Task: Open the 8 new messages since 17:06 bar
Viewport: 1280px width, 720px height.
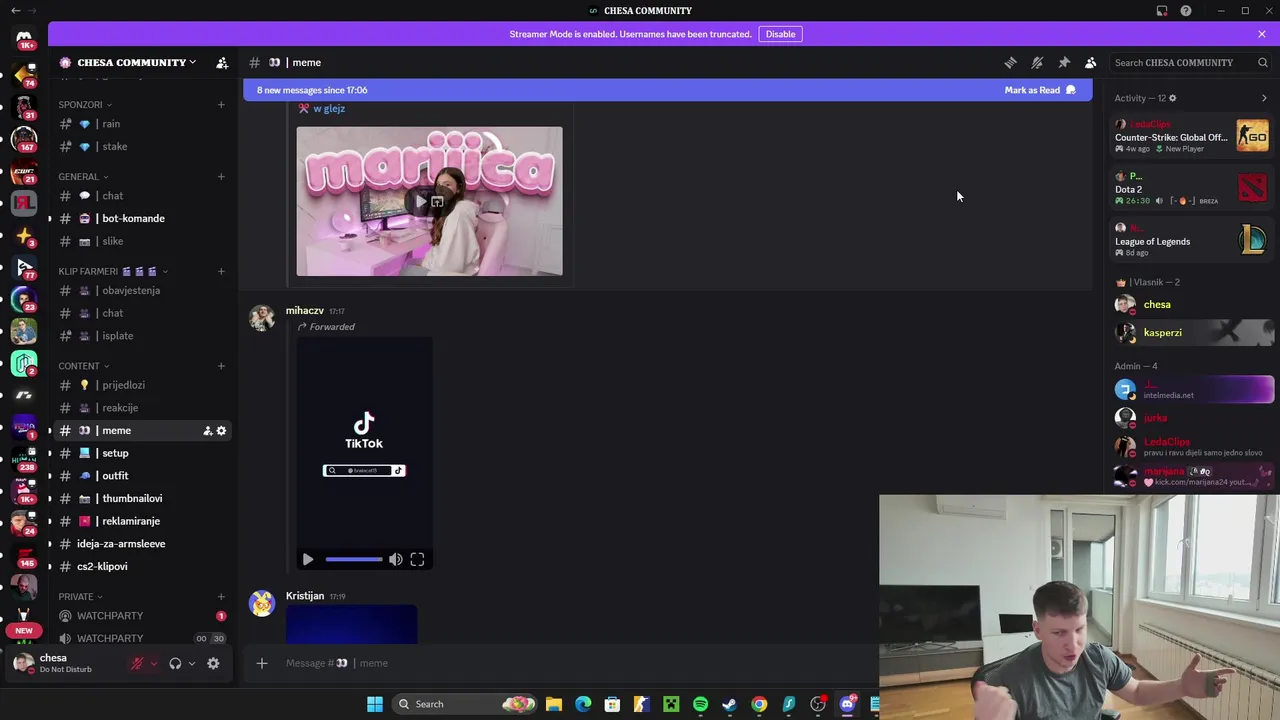Action: point(667,90)
